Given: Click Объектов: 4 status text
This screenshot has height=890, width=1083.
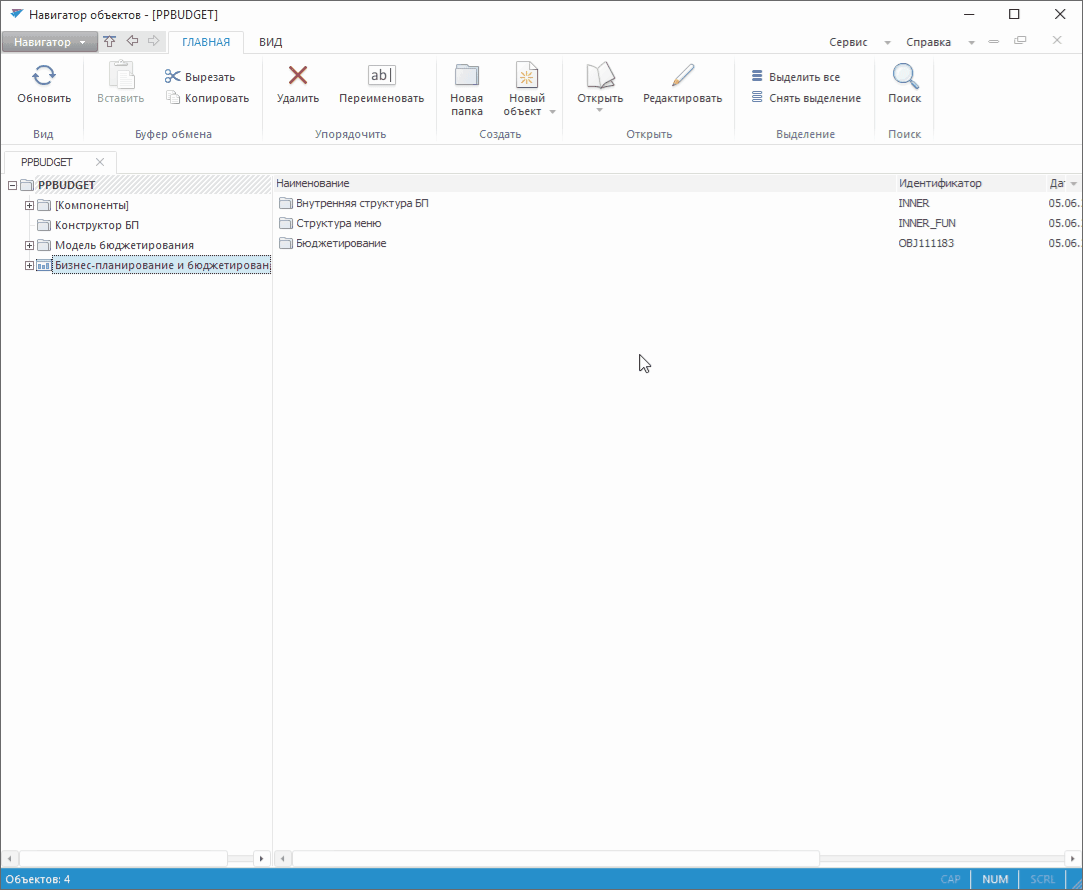Looking at the screenshot, I should pyautogui.click(x=38, y=879).
